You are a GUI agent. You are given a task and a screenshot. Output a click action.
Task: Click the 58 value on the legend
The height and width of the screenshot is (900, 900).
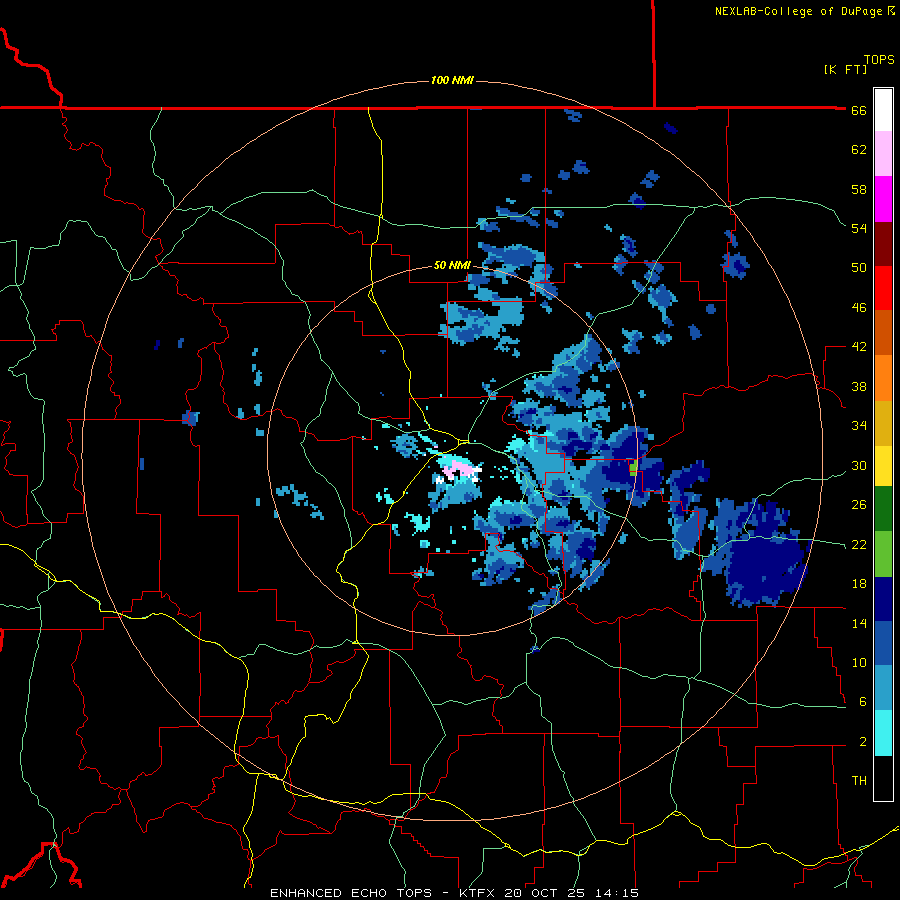tap(859, 190)
